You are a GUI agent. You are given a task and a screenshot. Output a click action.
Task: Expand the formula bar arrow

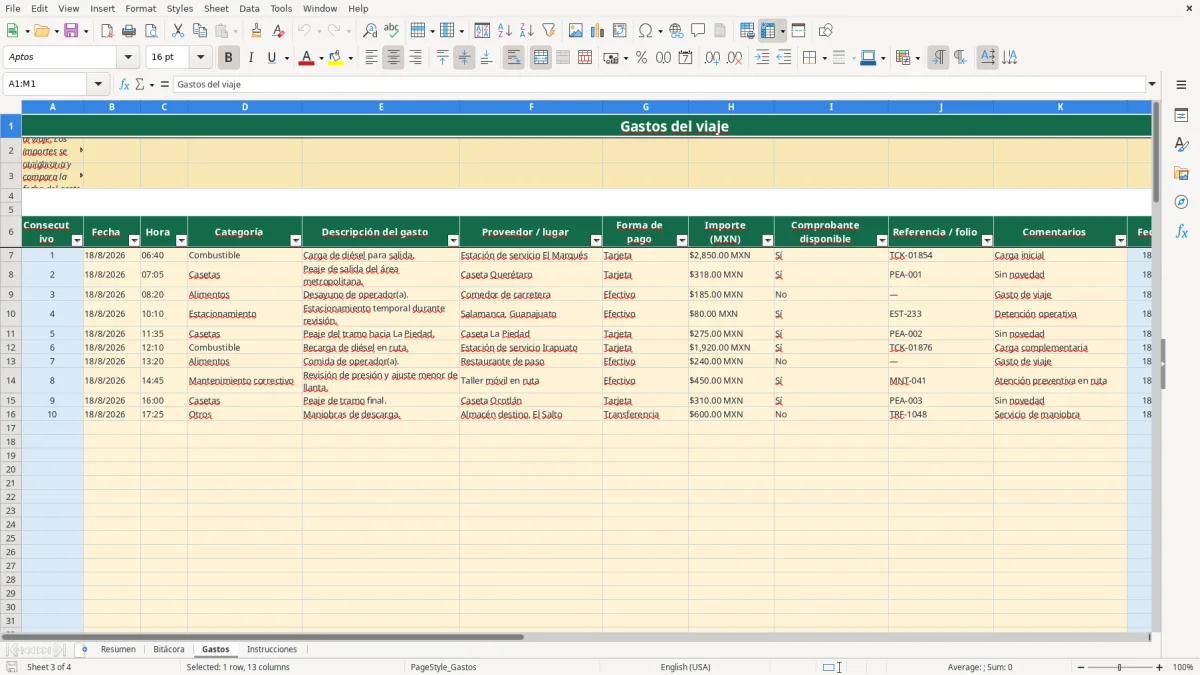(1152, 84)
